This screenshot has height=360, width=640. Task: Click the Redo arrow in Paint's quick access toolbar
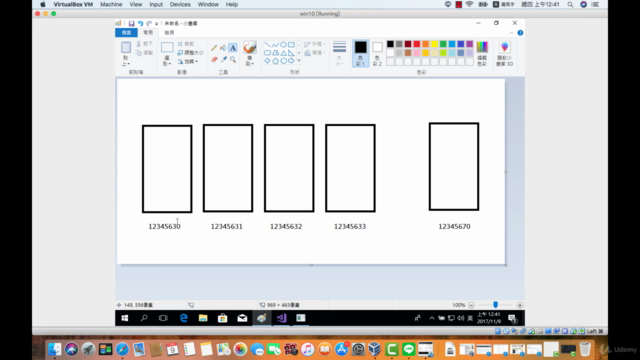tap(149, 24)
